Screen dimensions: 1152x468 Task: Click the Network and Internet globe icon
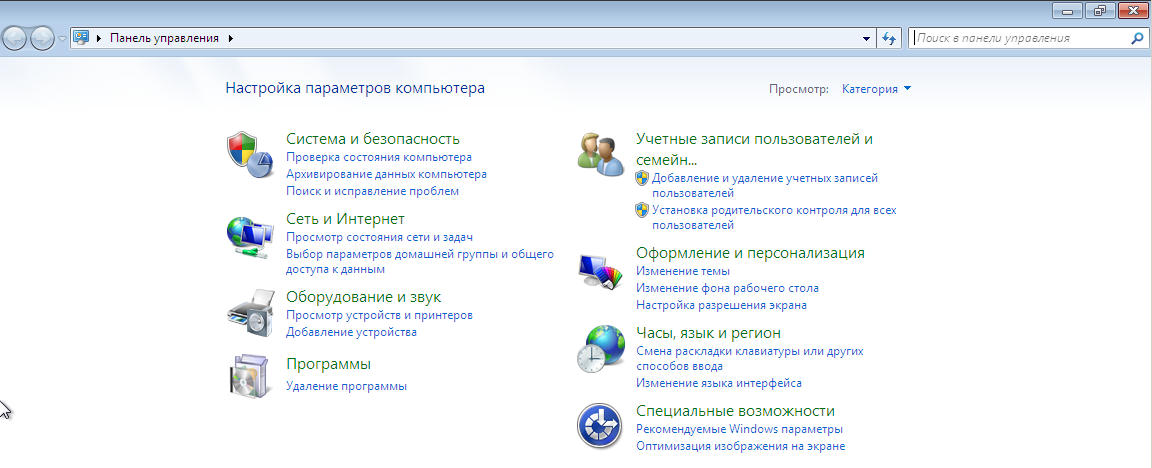(x=250, y=236)
